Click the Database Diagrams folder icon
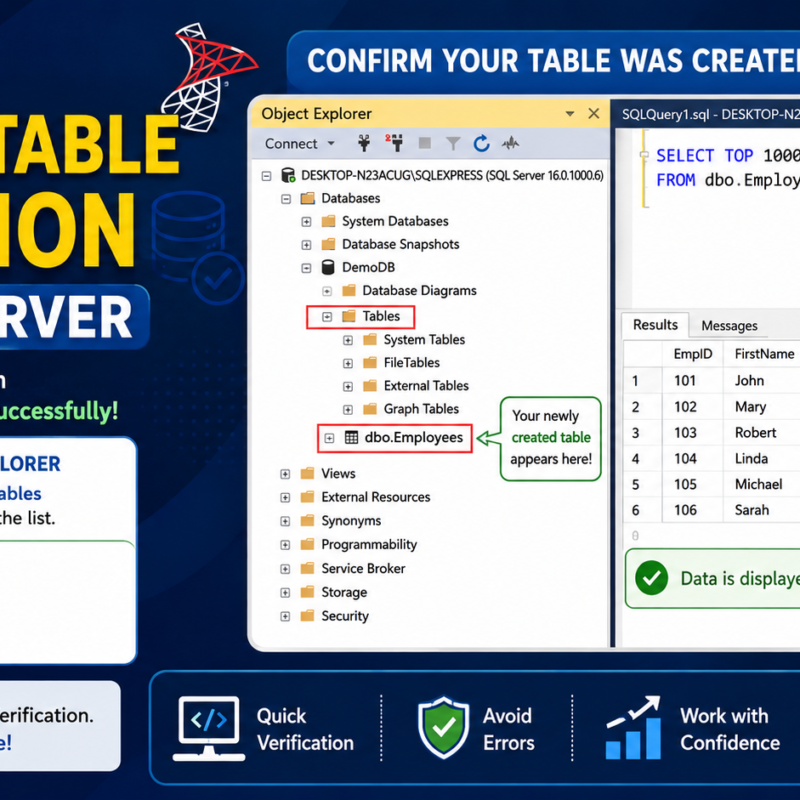 point(349,291)
